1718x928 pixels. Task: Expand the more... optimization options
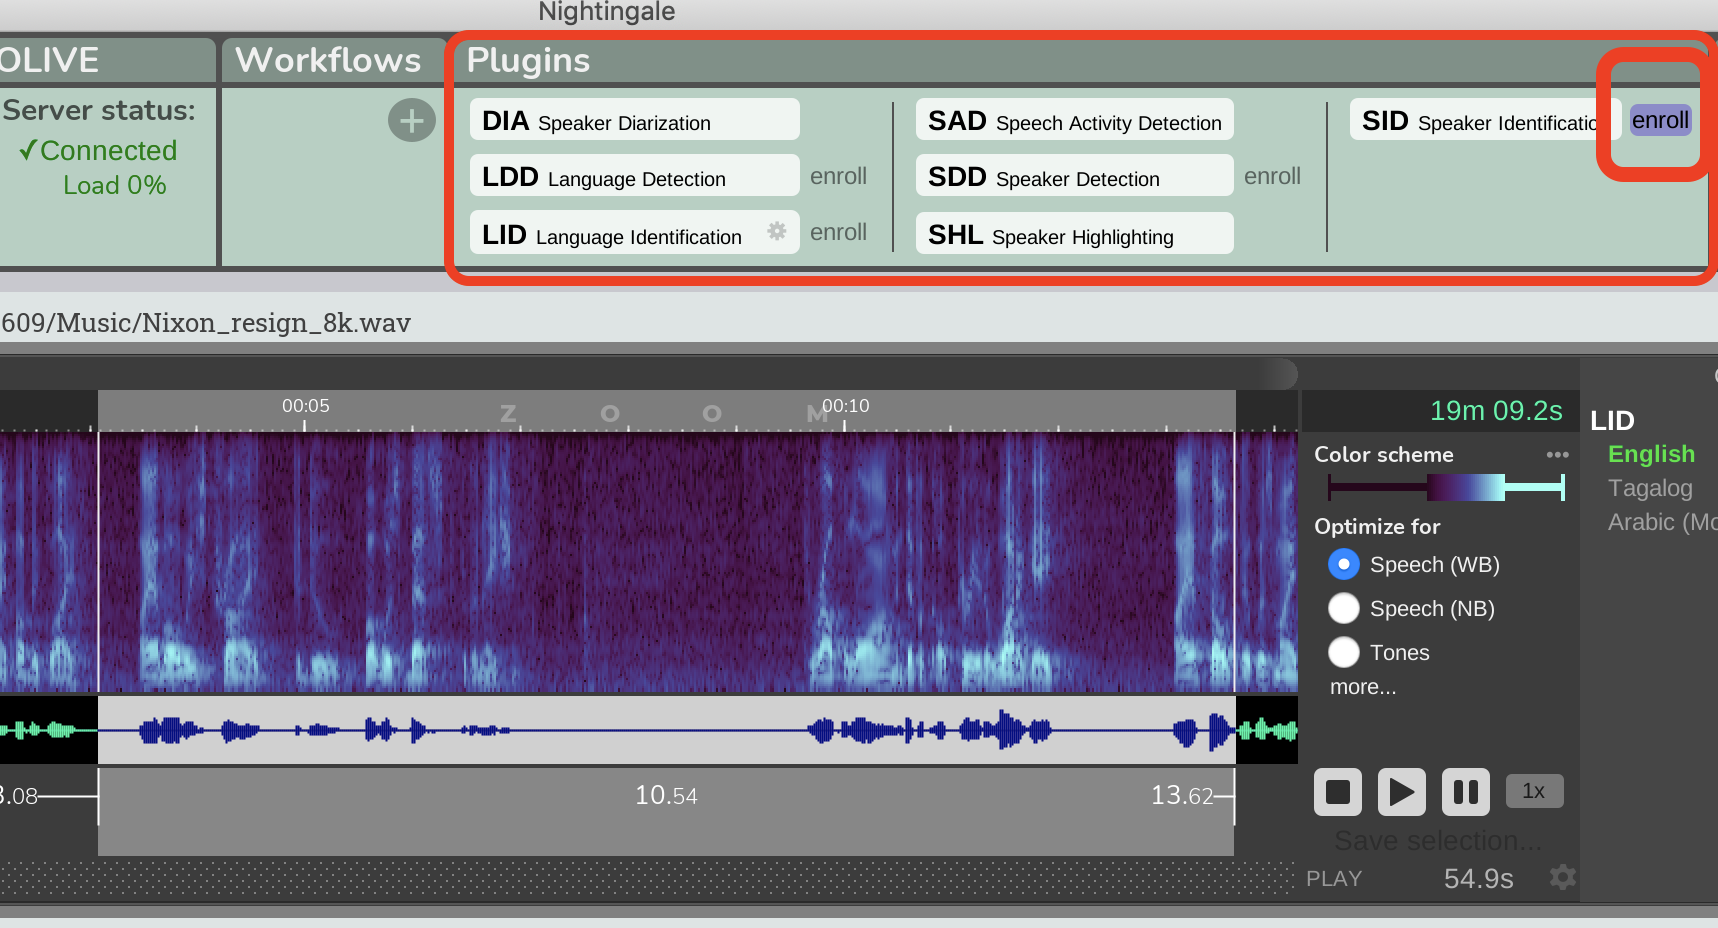pyautogui.click(x=1362, y=687)
